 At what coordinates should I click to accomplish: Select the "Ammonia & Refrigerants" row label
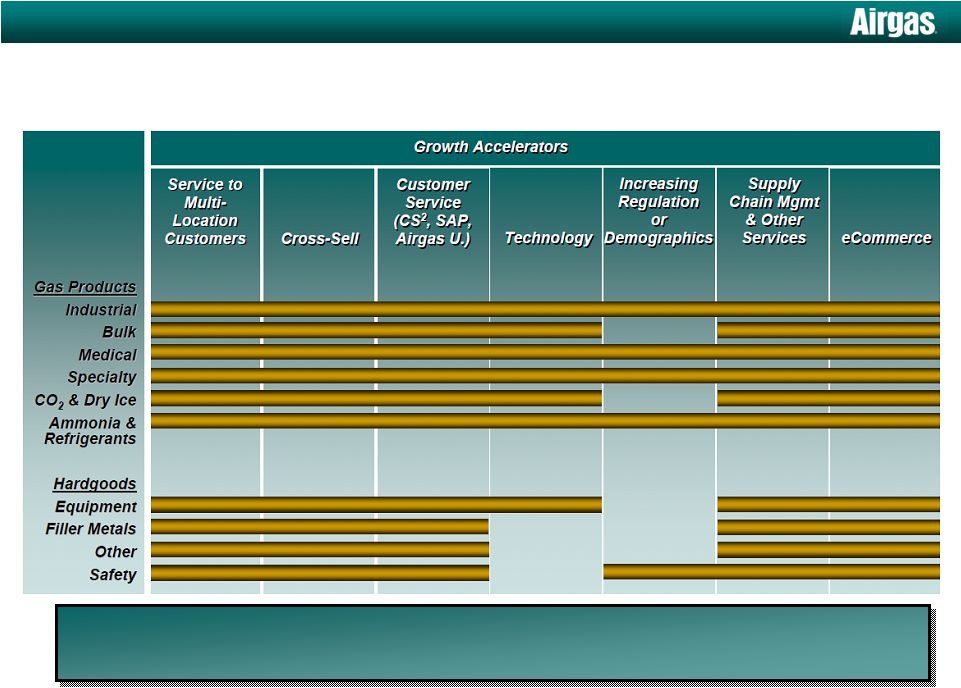90,431
